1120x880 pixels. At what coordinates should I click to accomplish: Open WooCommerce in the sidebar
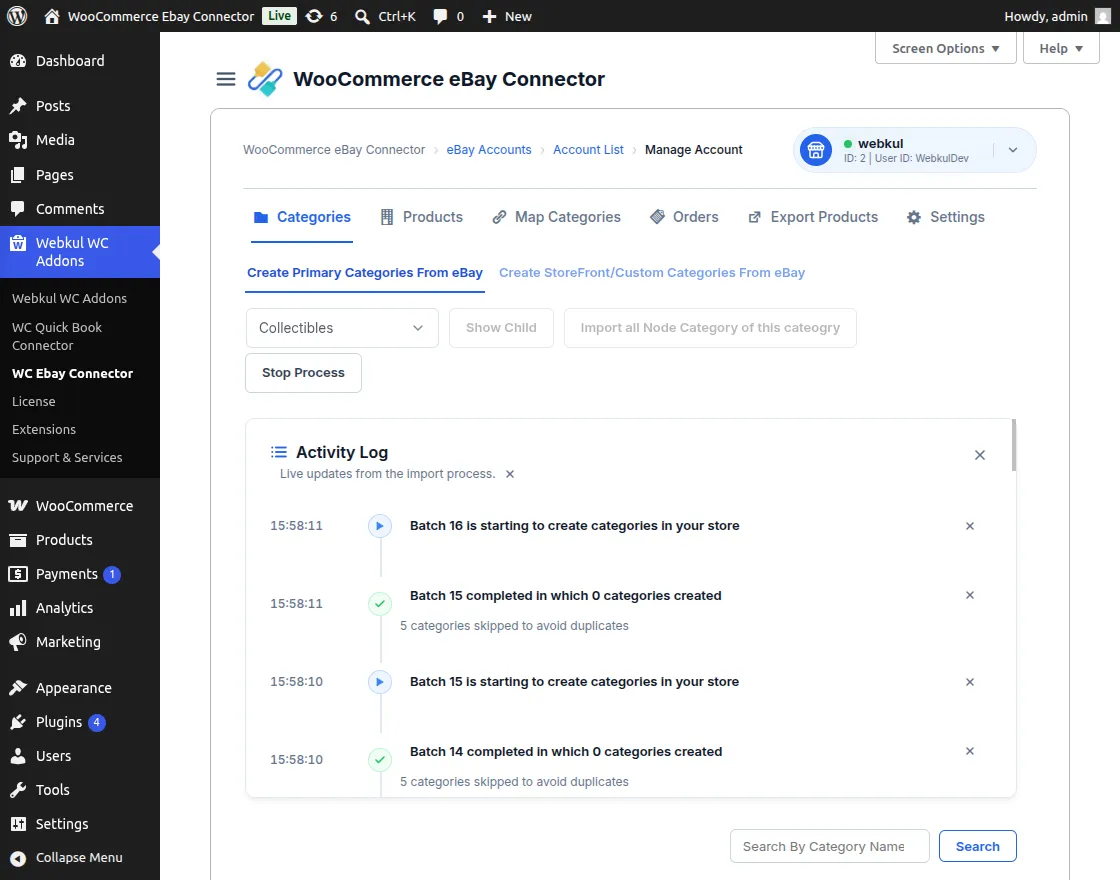click(x=80, y=506)
